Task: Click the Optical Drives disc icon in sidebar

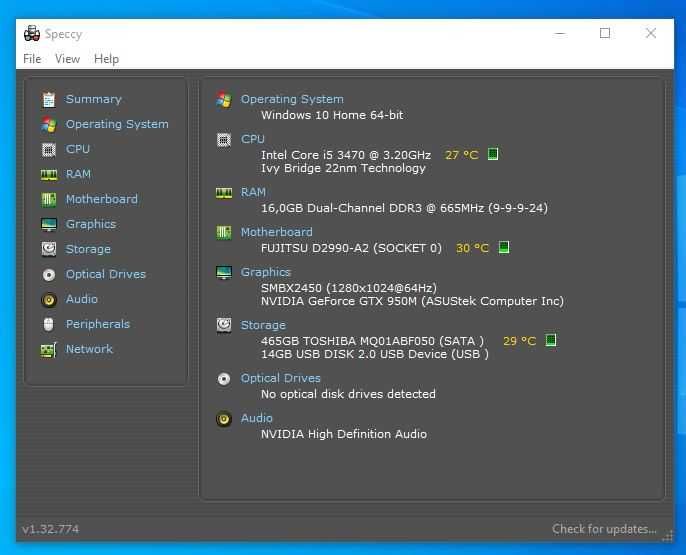Action: coord(49,275)
